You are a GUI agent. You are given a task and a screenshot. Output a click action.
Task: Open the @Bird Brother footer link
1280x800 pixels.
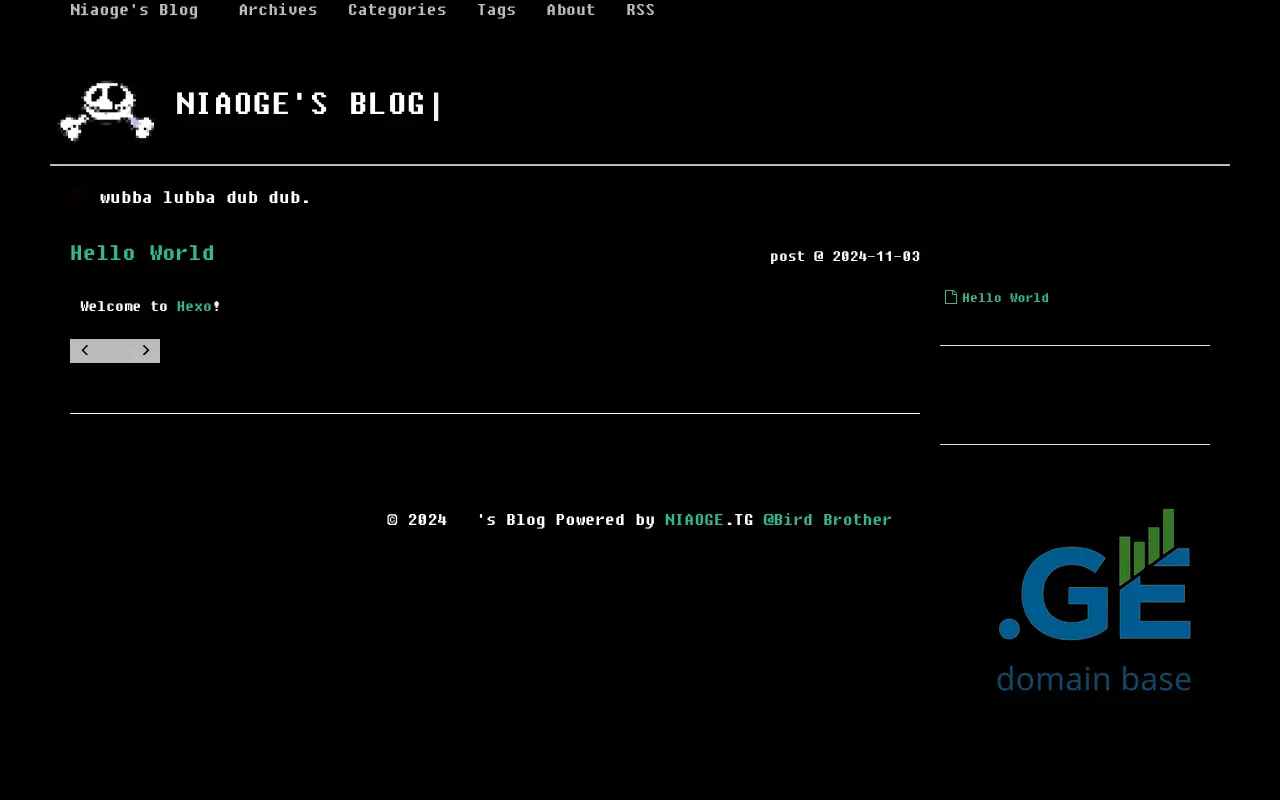coord(827,520)
